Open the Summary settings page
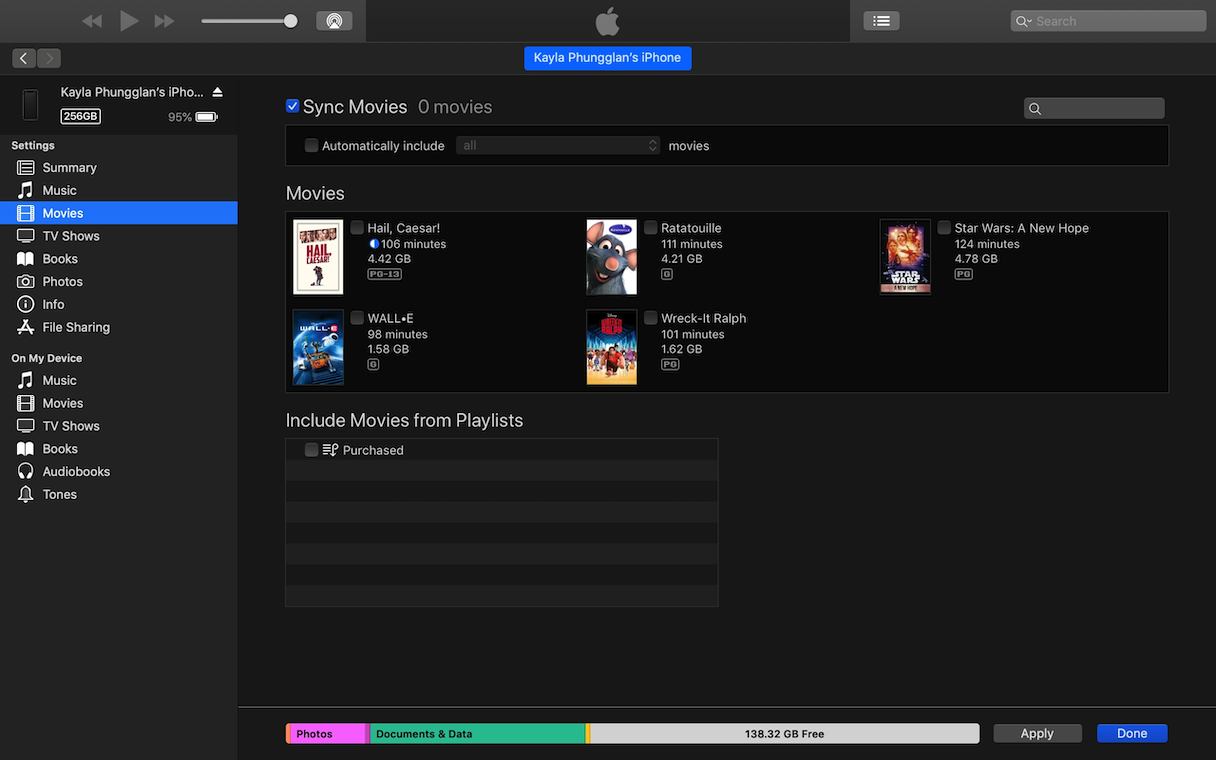 tap(70, 166)
